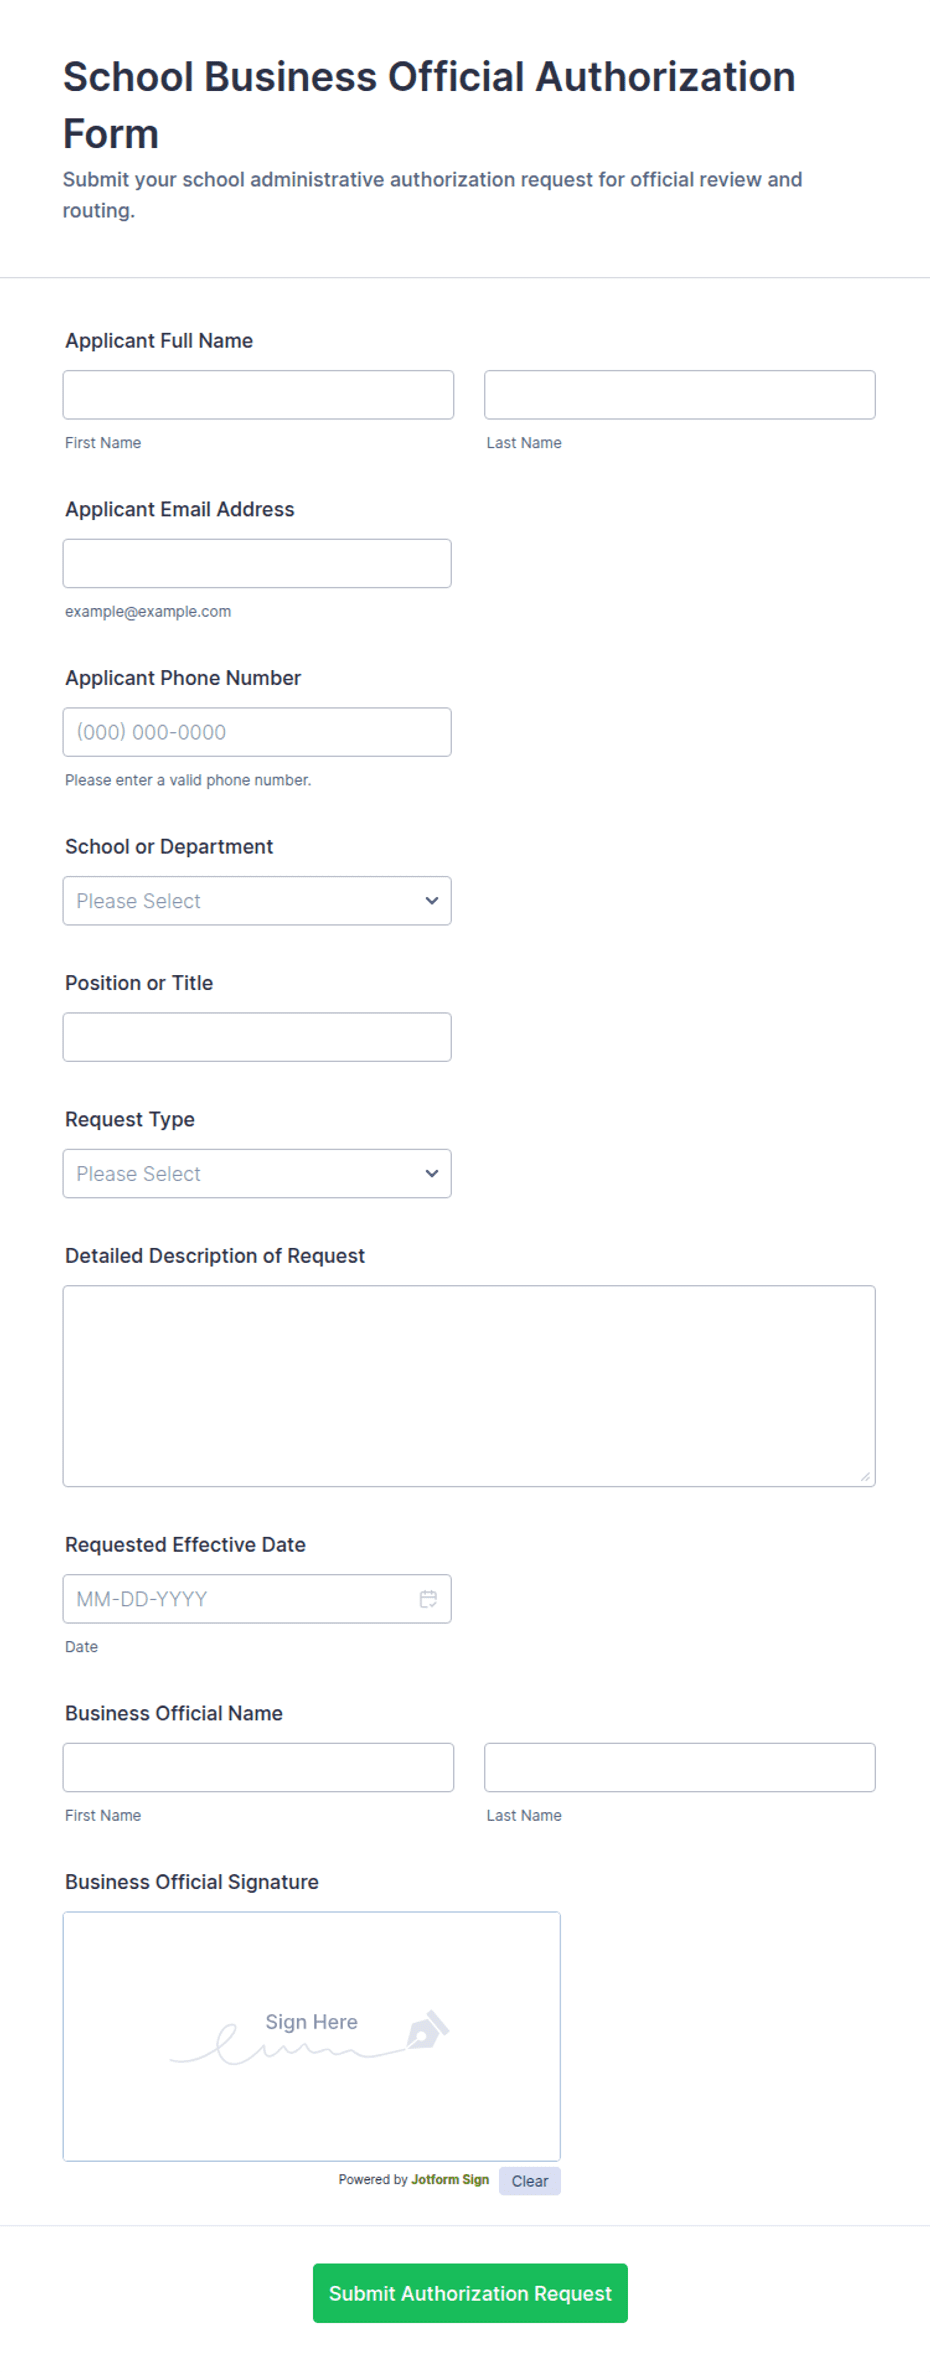Screen dimensions: 930x2372
Task: Open the calendar picker icon
Action: 428,1599
